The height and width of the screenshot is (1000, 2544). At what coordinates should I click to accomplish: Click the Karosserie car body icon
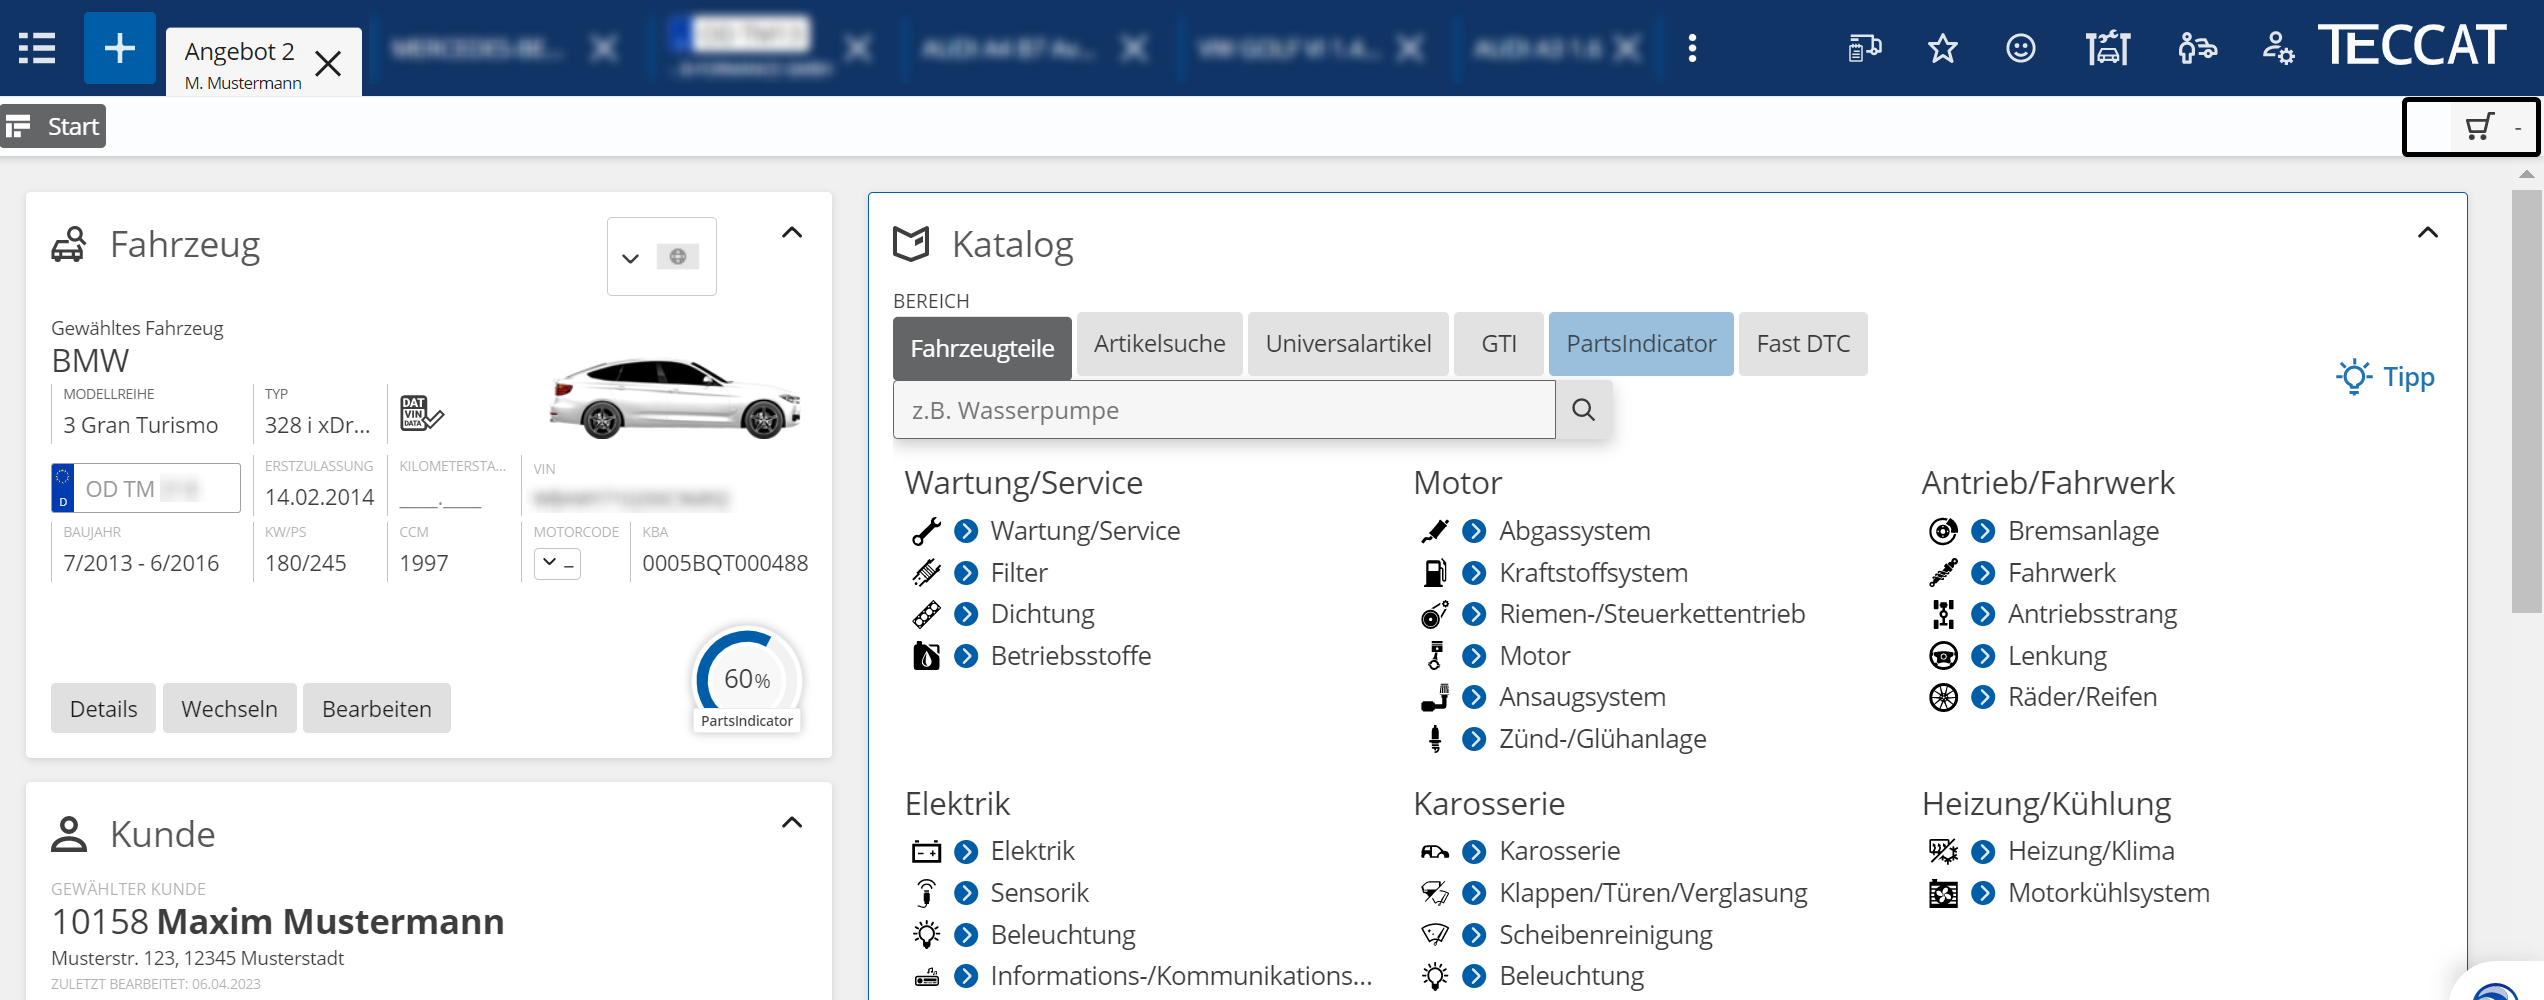click(x=1435, y=851)
